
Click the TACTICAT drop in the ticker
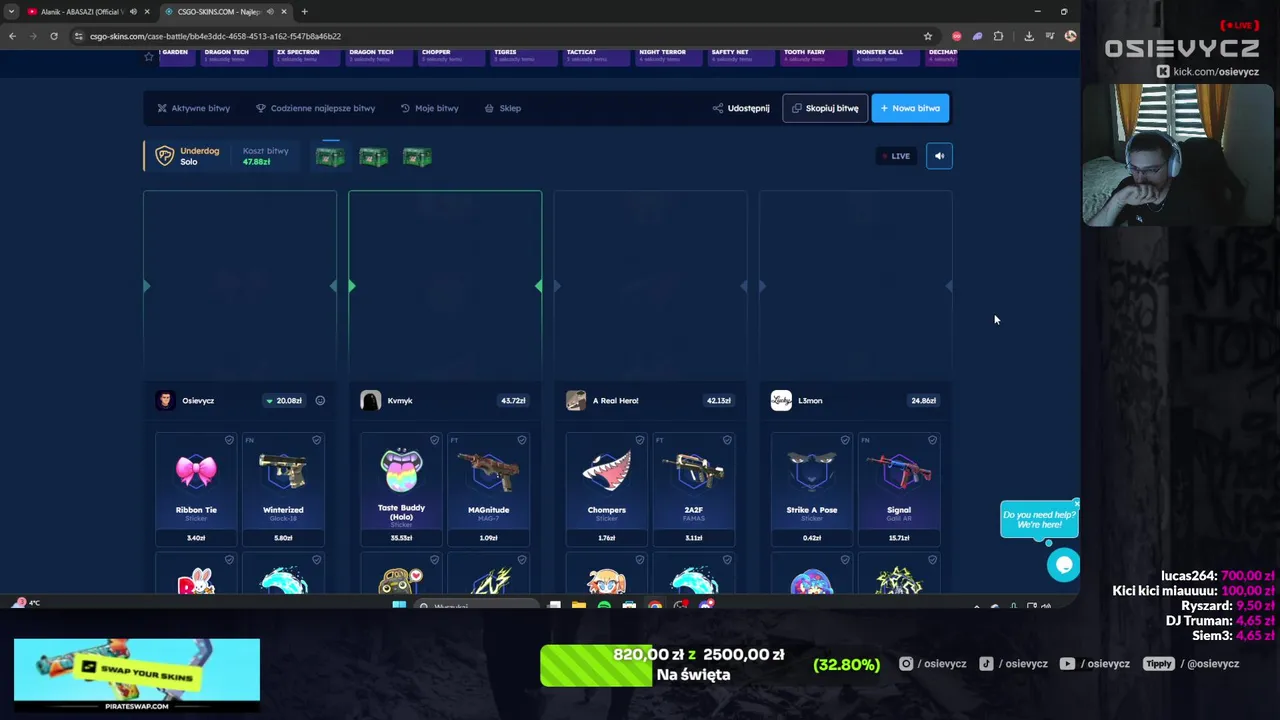pyautogui.click(x=594, y=56)
